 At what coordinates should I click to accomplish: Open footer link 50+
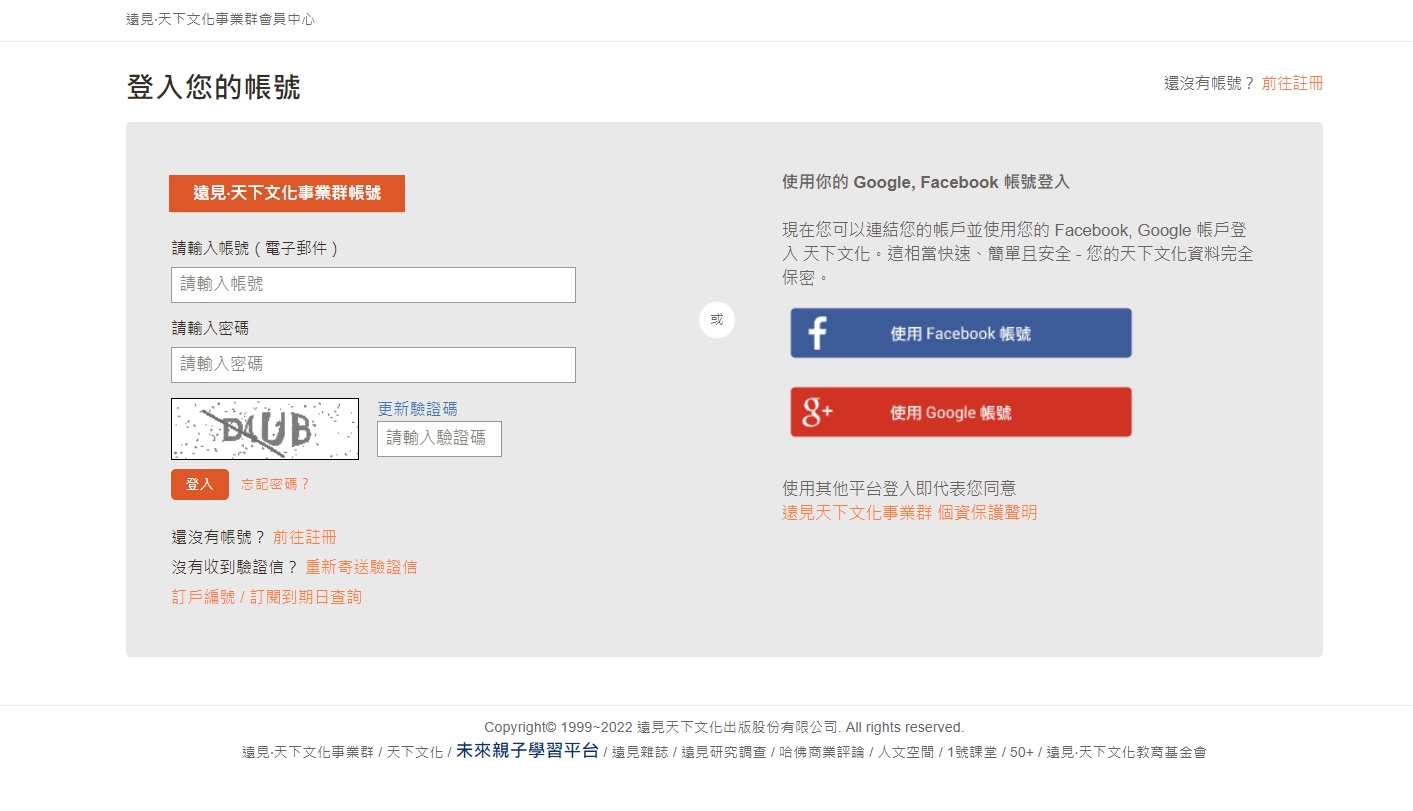(x=1022, y=752)
